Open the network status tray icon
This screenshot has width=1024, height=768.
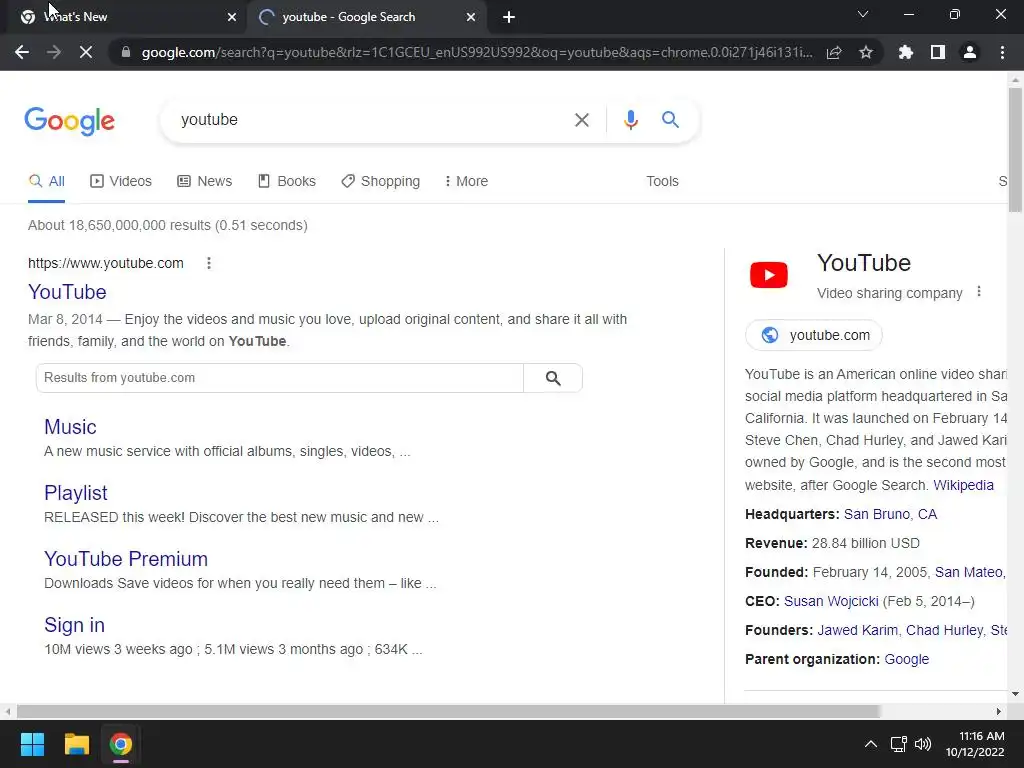(899, 744)
